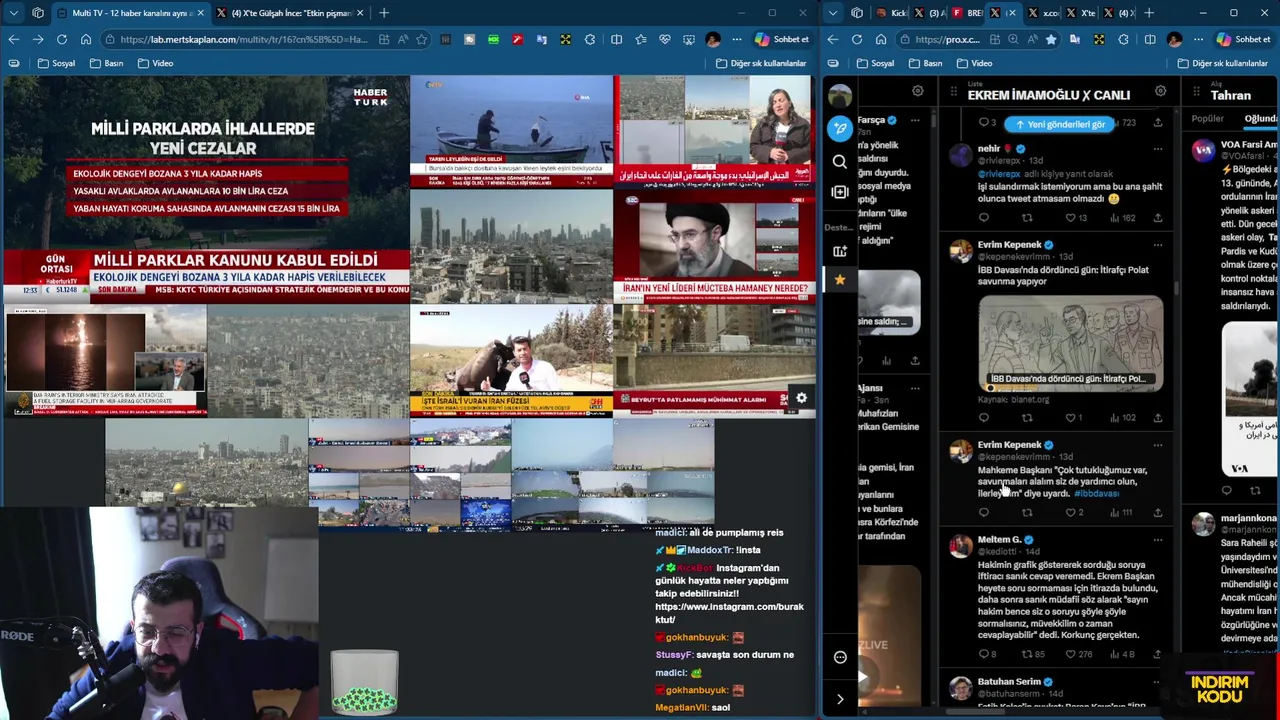Open tab list dropdown in right browser

[x=833, y=13]
